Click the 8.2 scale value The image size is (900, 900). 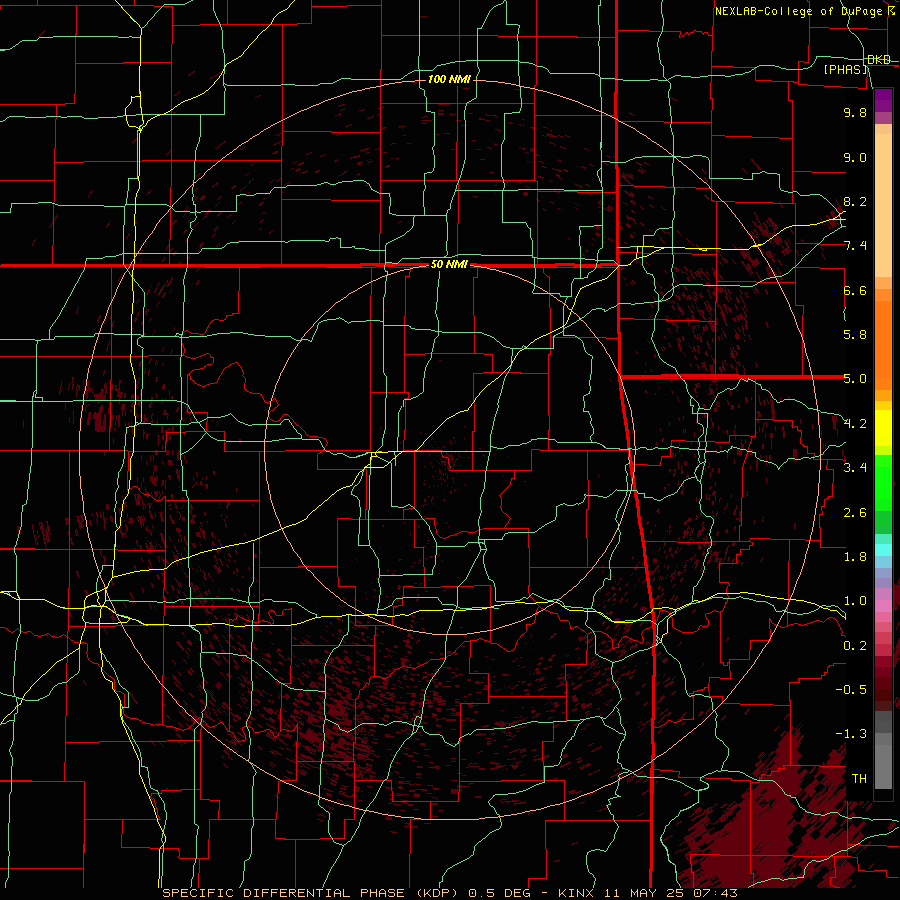855,202
